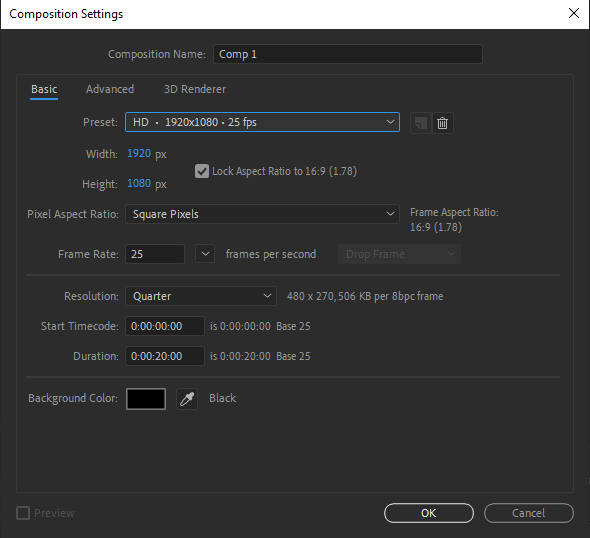Open the Drop Frame dropdown
This screenshot has height=538, width=590.
[399, 254]
